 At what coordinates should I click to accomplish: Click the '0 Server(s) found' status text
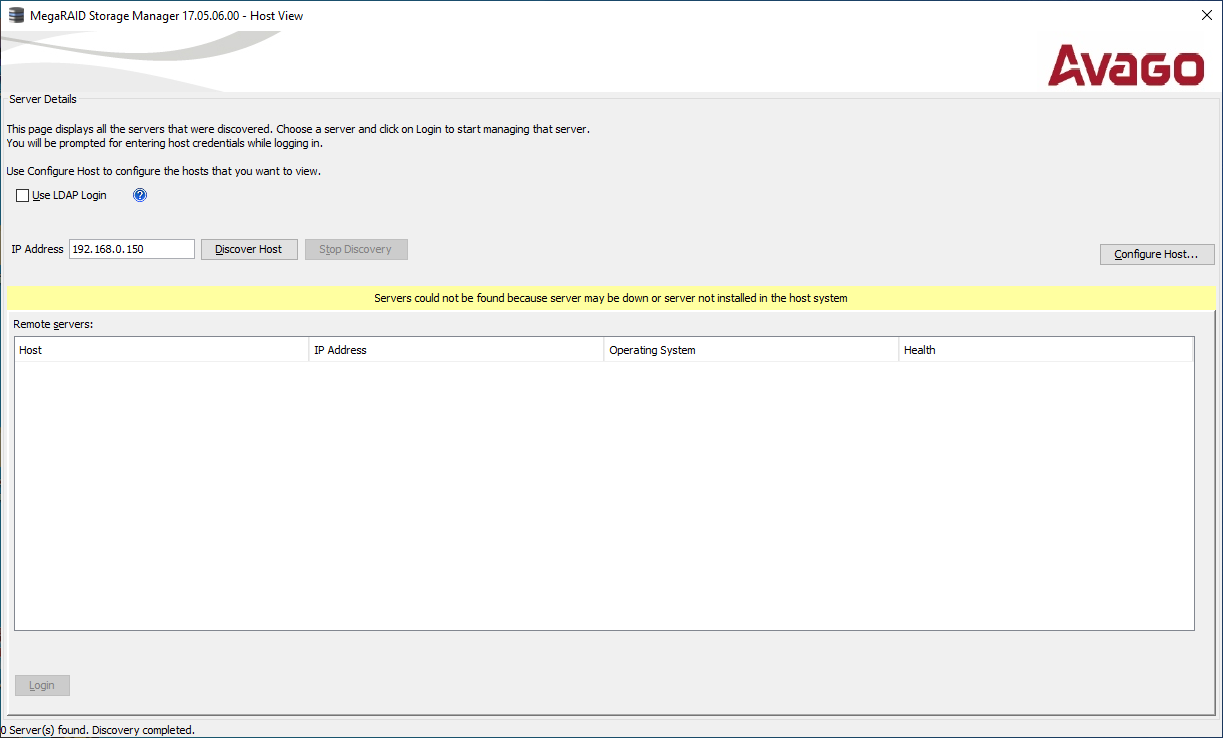click(x=98, y=730)
